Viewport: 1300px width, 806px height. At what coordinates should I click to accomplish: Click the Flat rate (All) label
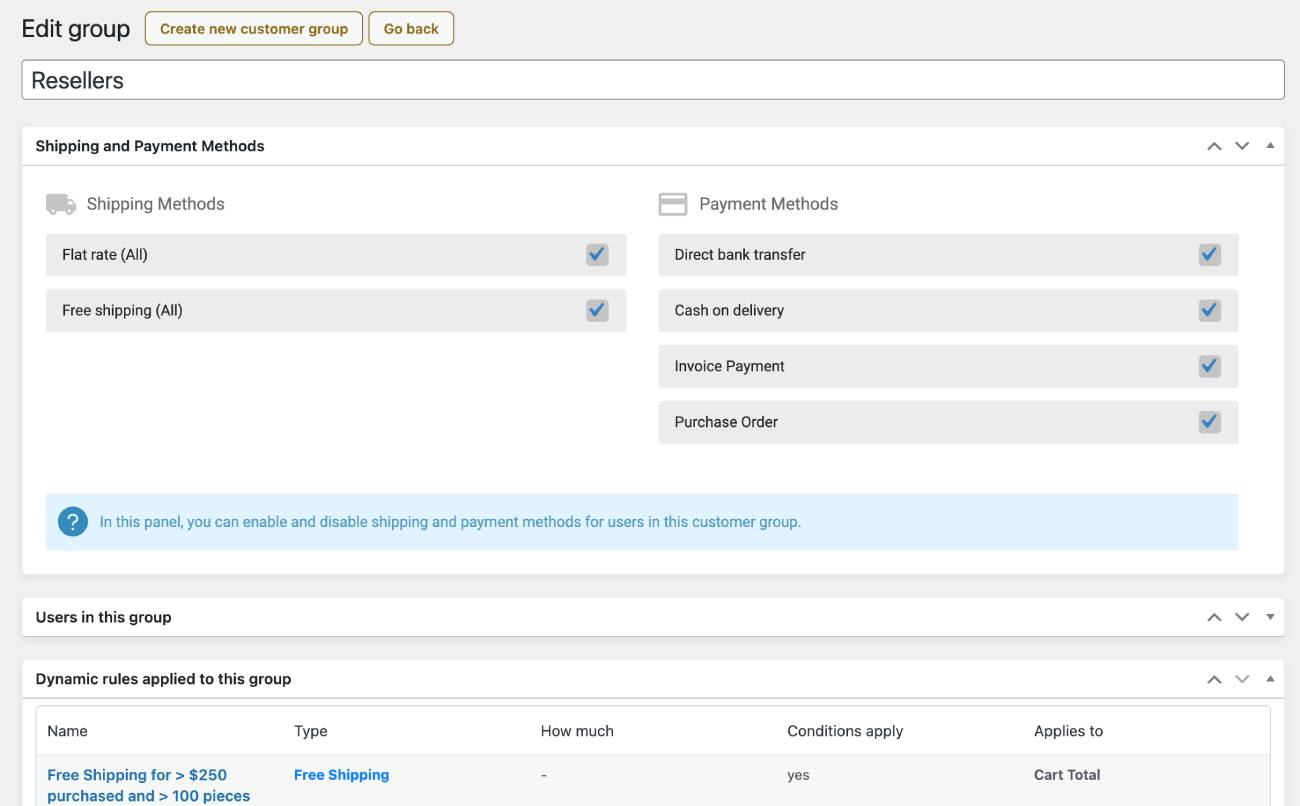point(105,254)
